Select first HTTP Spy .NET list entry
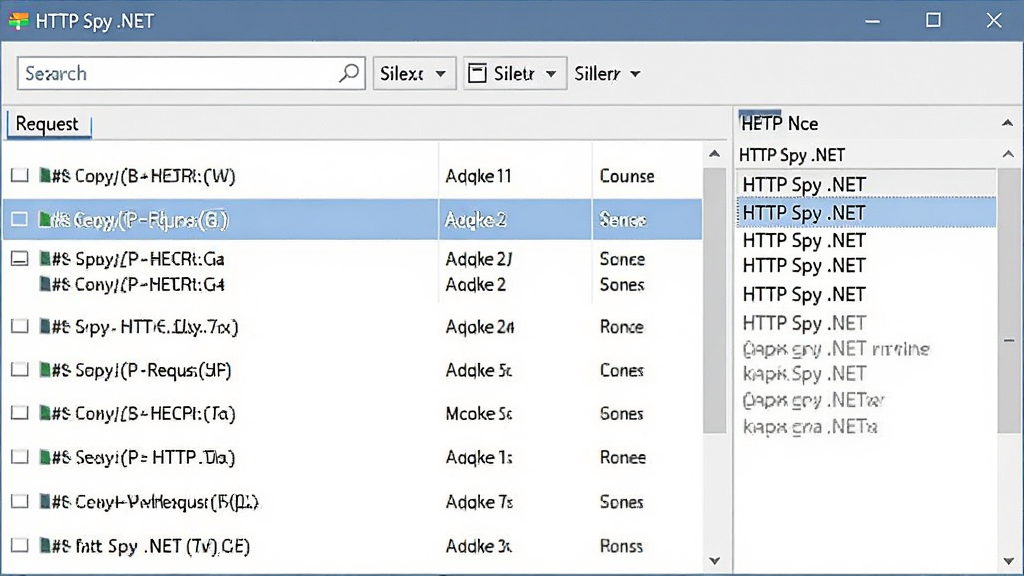 (x=866, y=184)
